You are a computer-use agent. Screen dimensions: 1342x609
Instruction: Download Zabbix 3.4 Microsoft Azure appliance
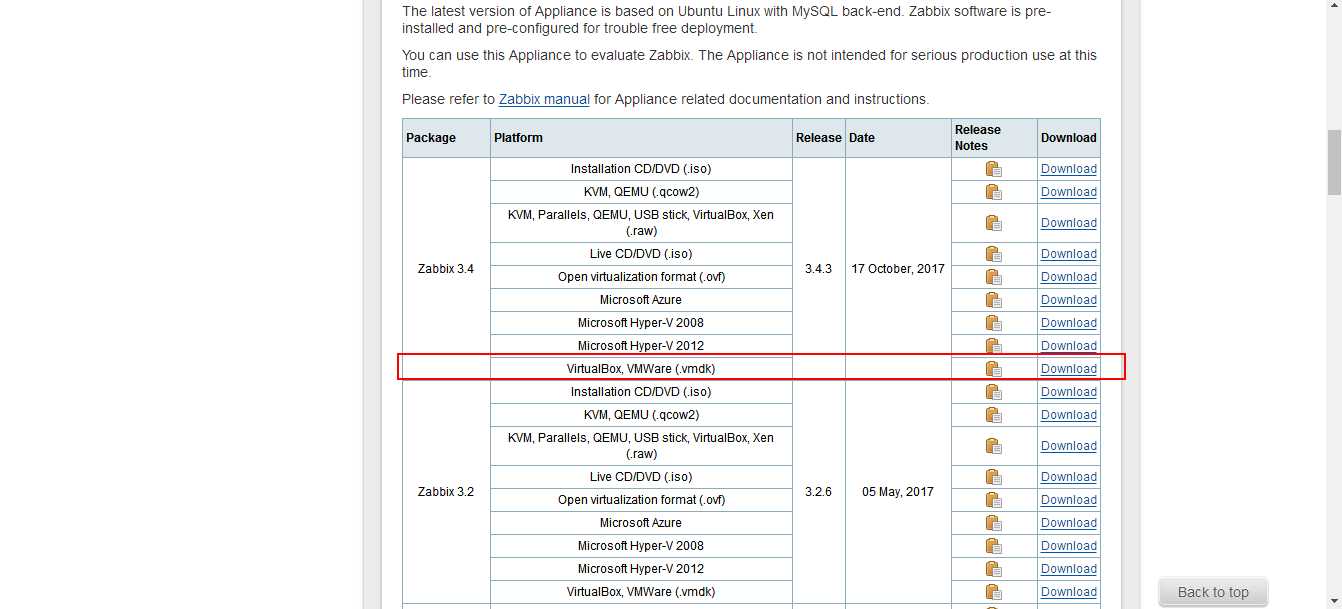pyautogui.click(x=1068, y=300)
